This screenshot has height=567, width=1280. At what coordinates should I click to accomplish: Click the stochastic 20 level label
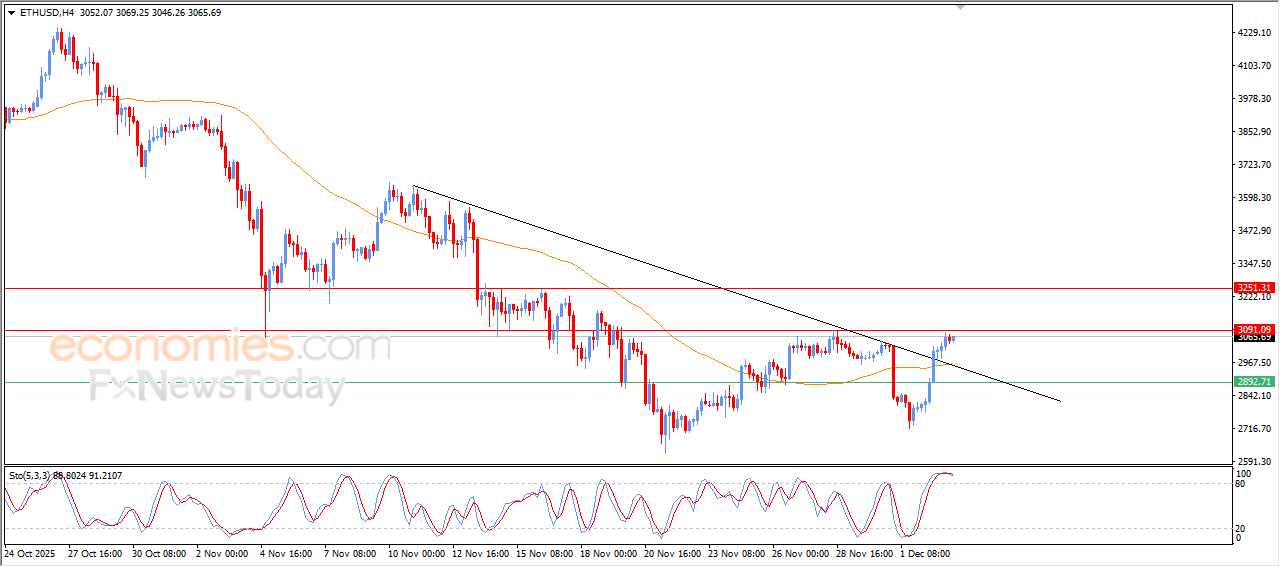(x=1242, y=527)
